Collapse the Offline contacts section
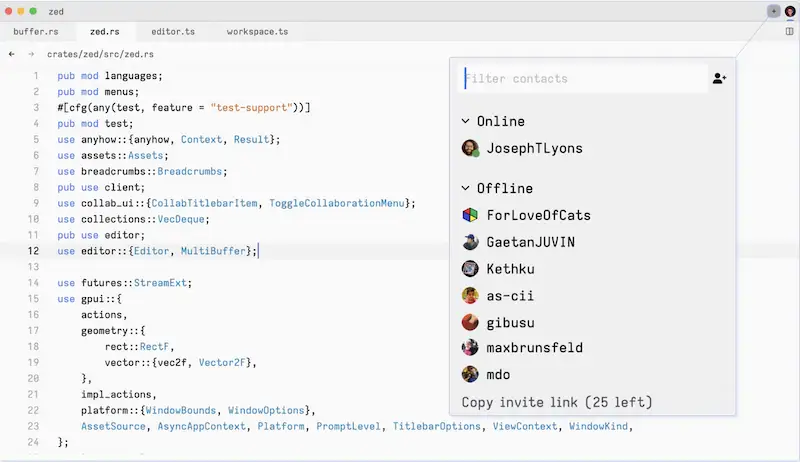 [466, 188]
